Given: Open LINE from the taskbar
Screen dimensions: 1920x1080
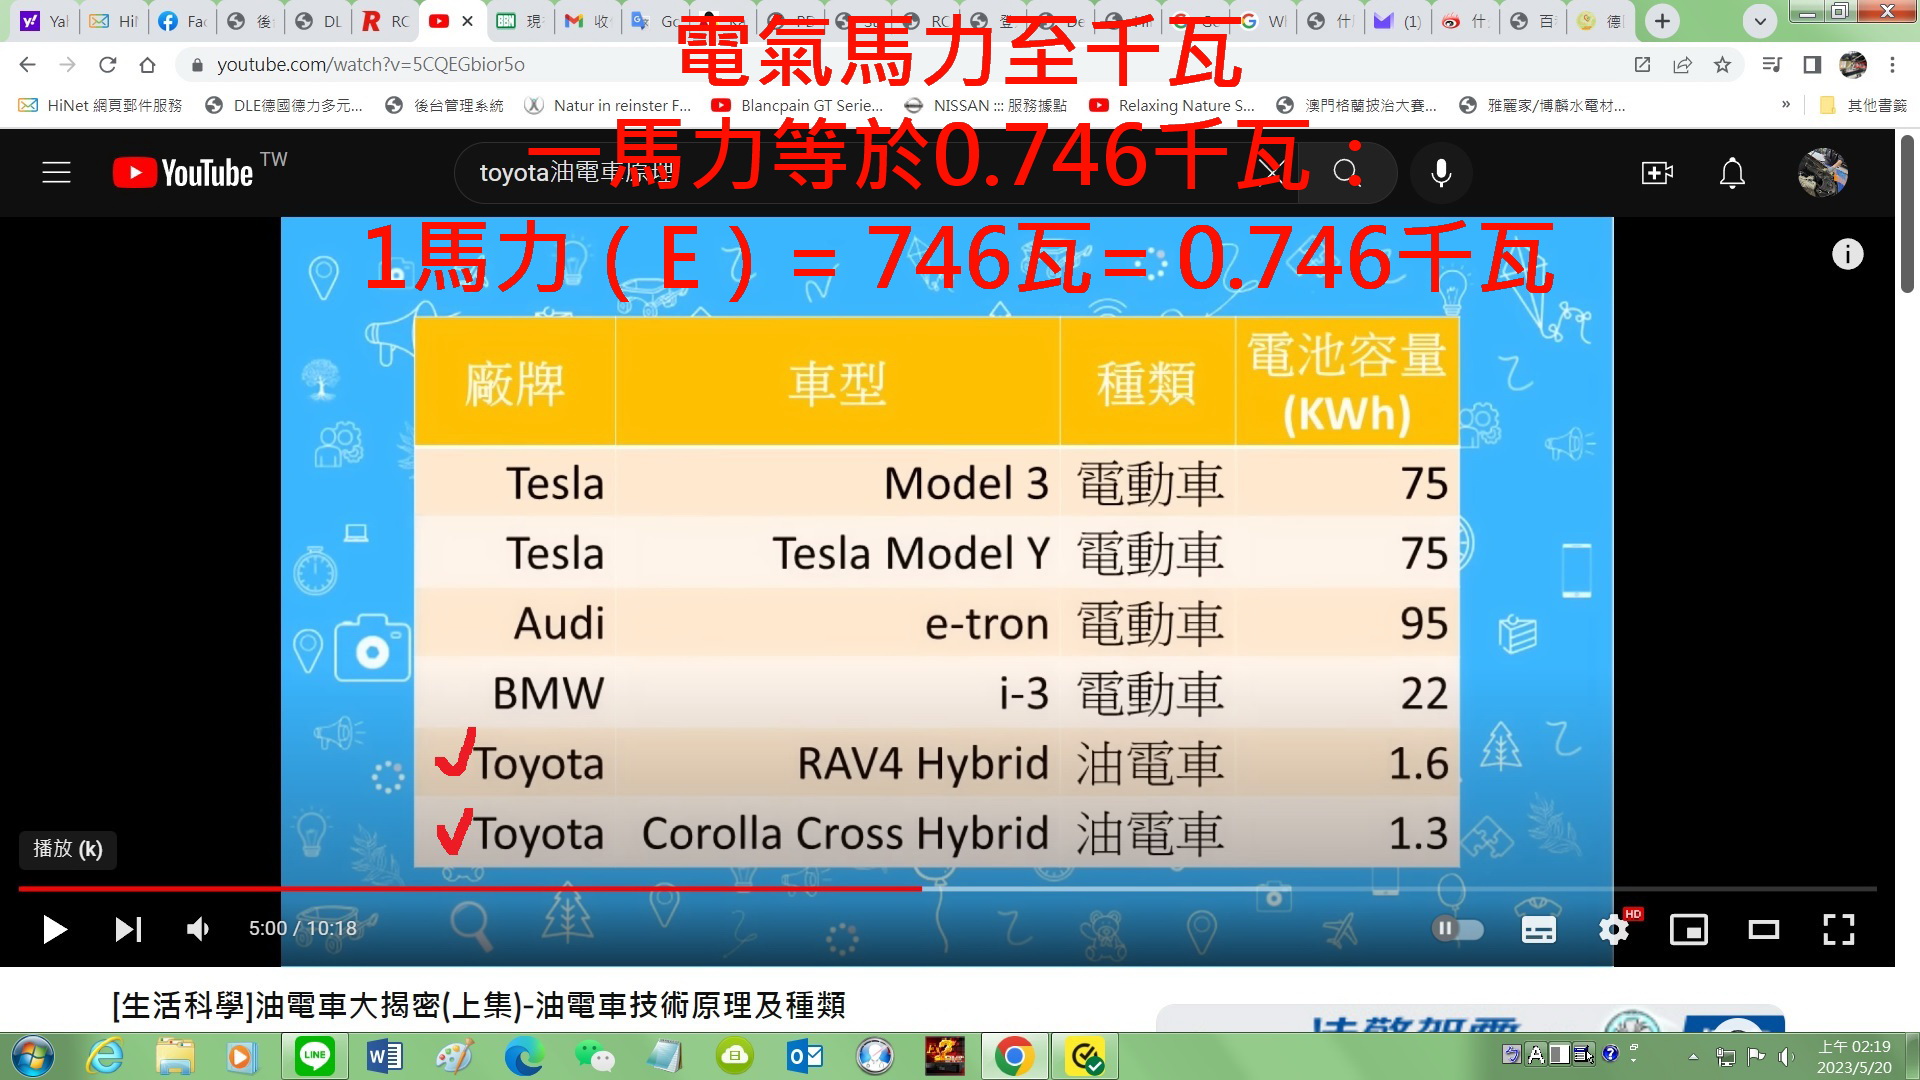Looking at the screenshot, I should 315,1056.
